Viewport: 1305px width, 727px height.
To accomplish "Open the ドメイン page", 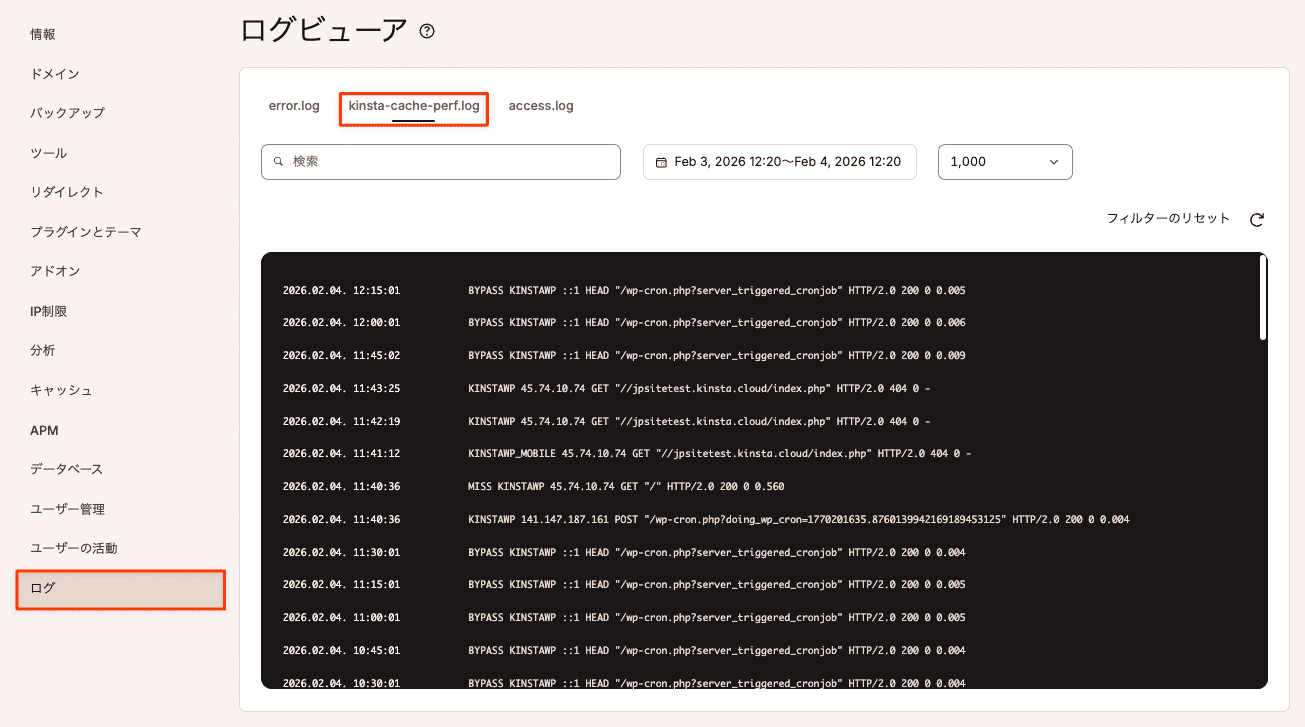I will click(52, 72).
